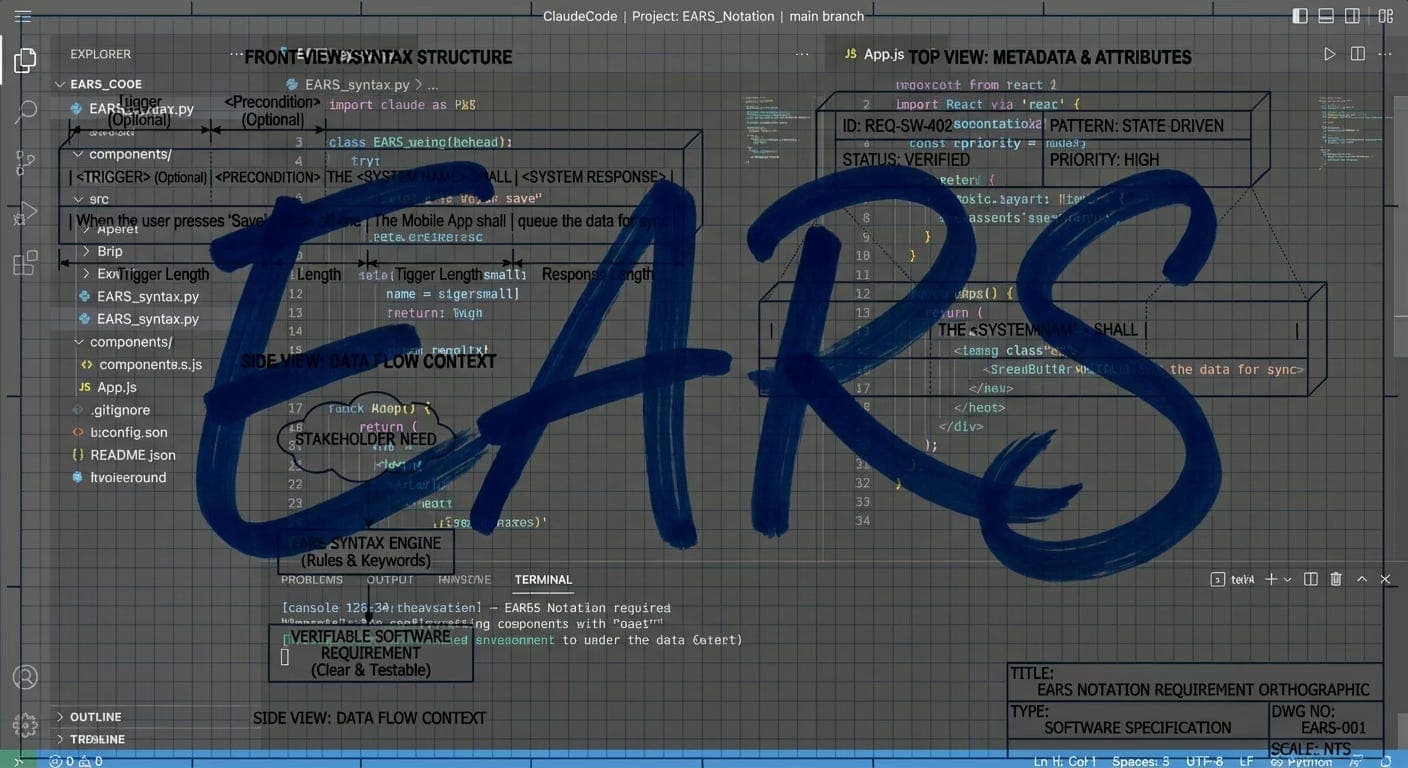Switch to the App.js editor tab
Viewport: 1408px width, 768px height.
tap(884, 54)
